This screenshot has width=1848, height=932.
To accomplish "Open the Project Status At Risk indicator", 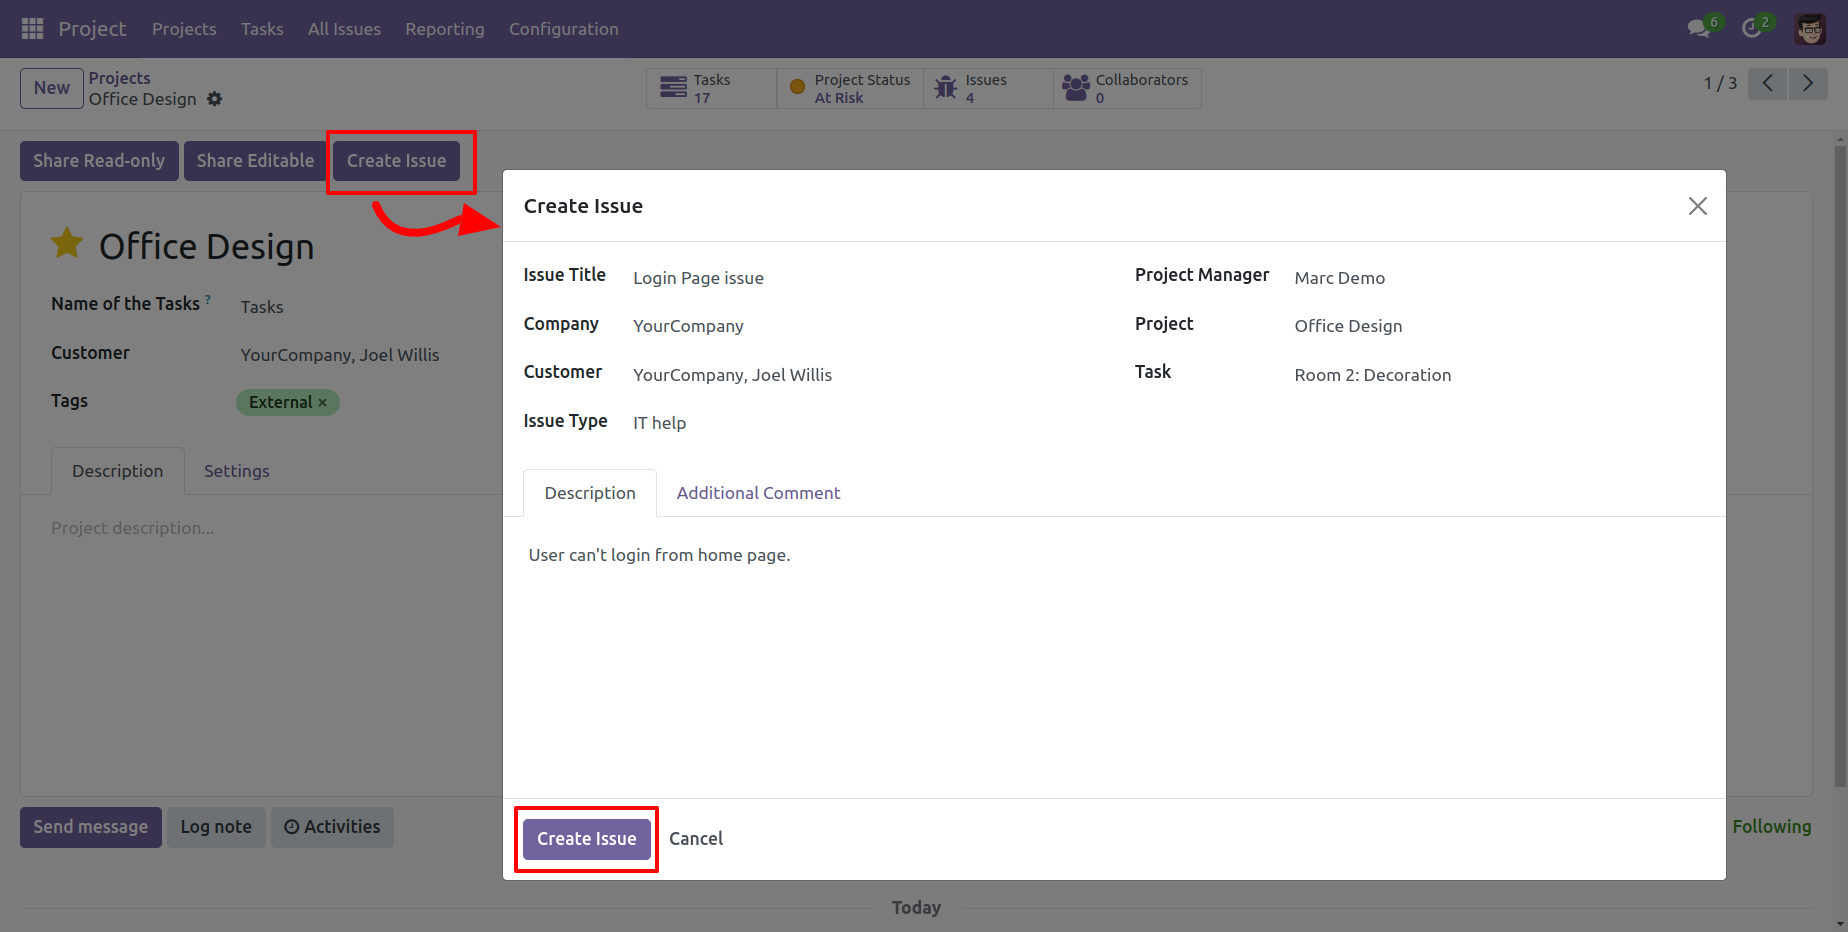I will point(850,88).
